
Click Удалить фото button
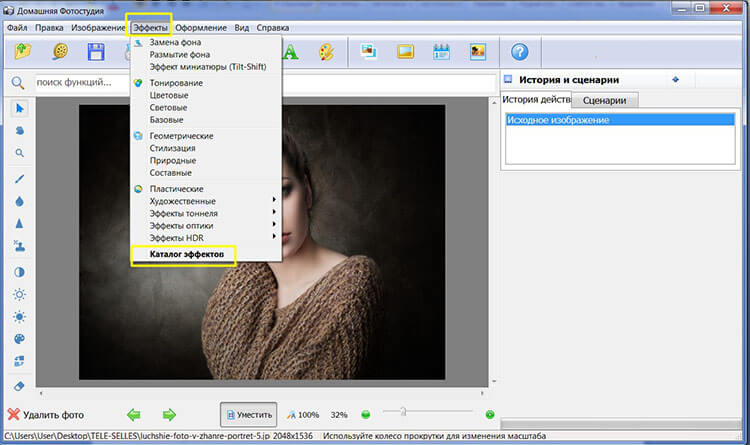(46, 414)
